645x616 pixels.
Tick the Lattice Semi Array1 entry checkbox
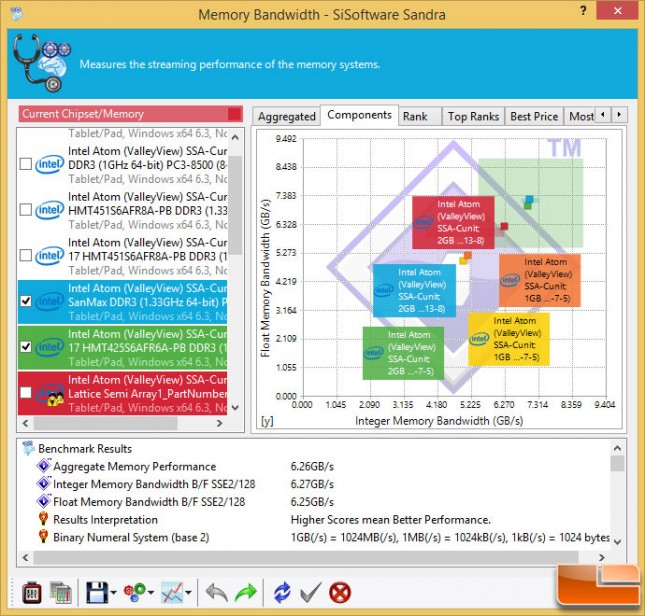26,392
